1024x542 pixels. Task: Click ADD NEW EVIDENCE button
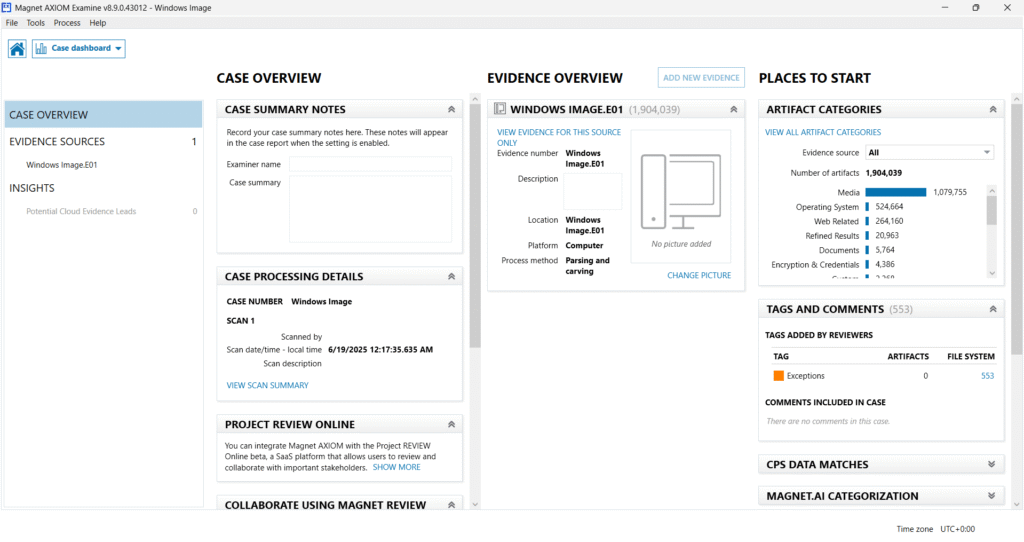(x=701, y=78)
